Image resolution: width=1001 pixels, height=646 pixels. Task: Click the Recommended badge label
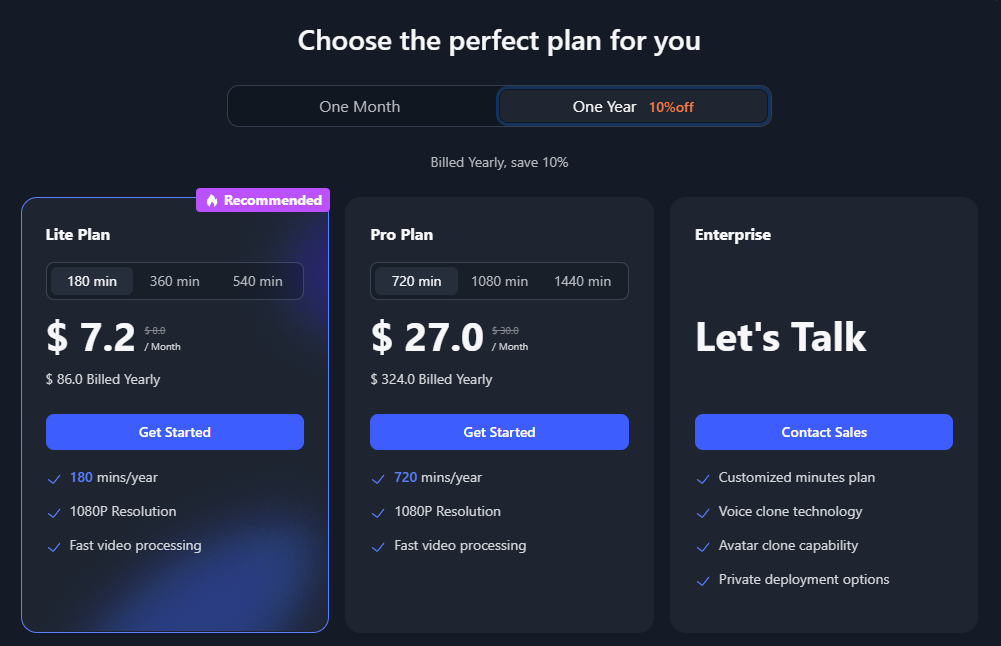272,201
